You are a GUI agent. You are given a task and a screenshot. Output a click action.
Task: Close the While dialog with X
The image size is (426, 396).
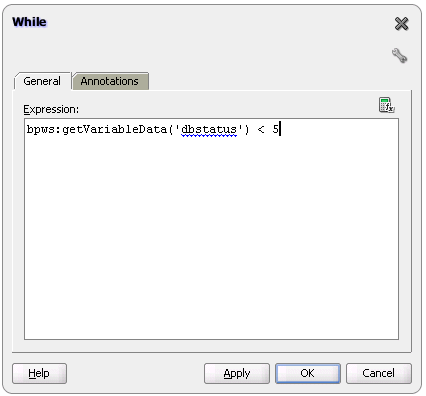[x=401, y=24]
